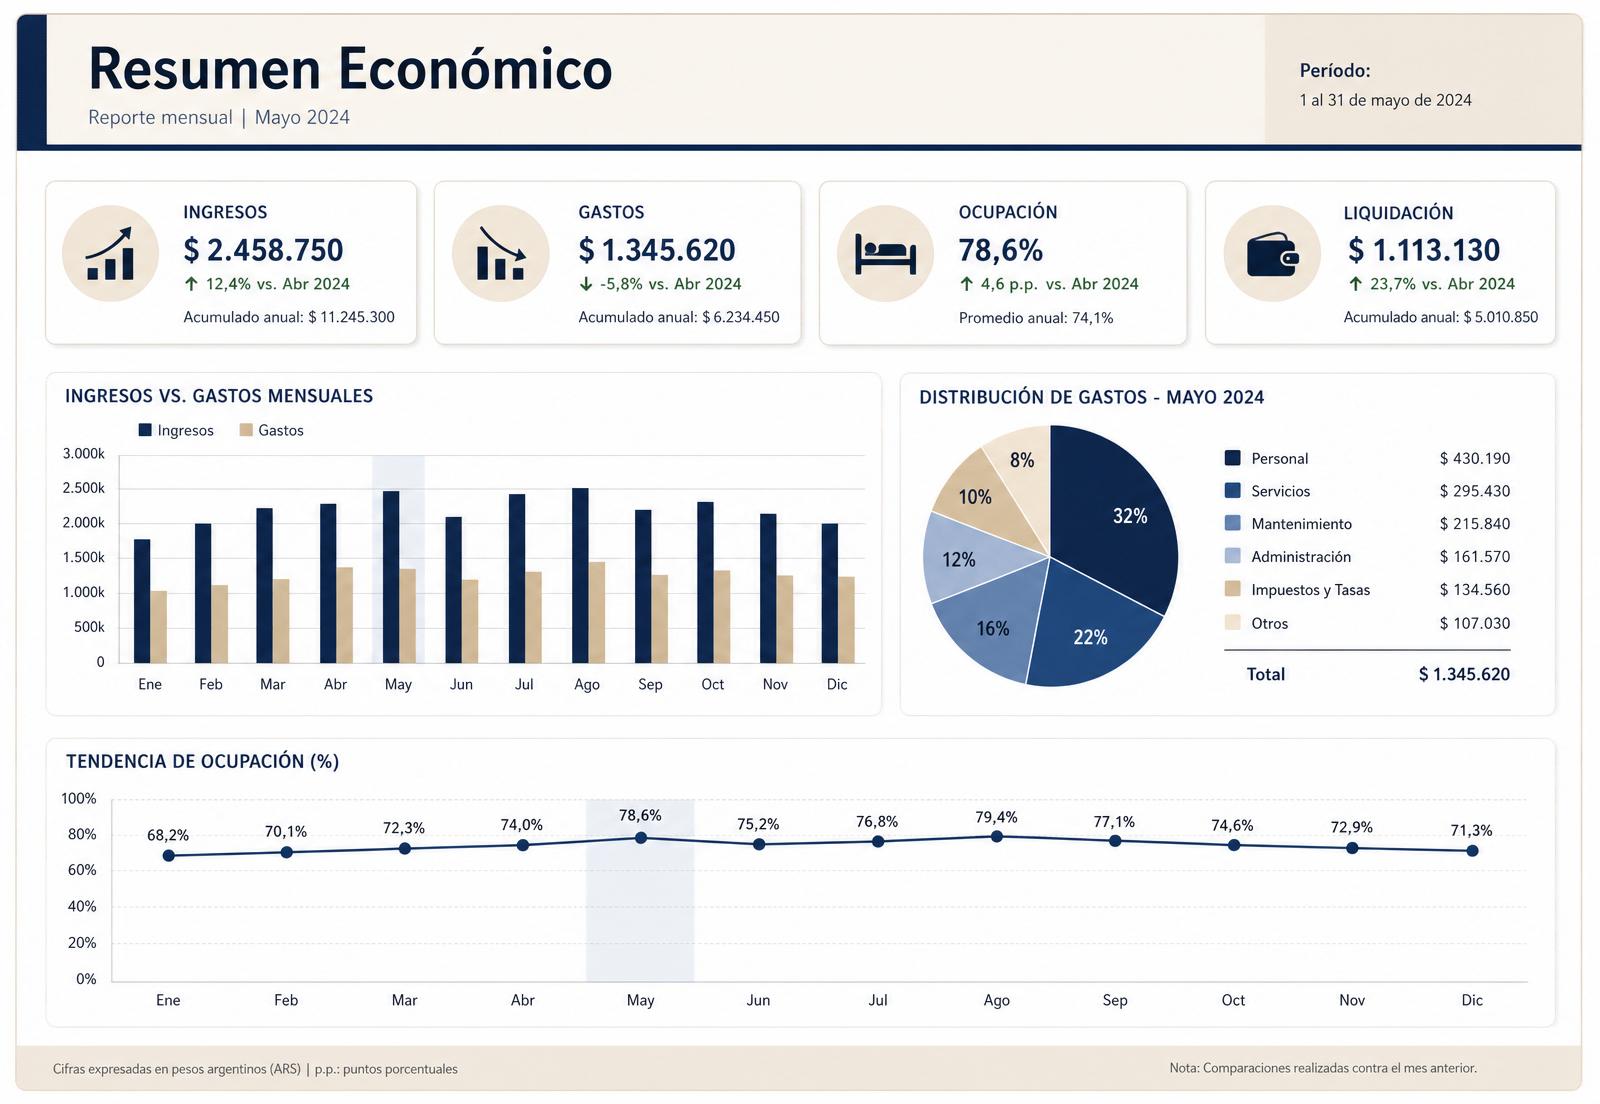Click the footer note about 'mes anterior'

pos(1323,1068)
